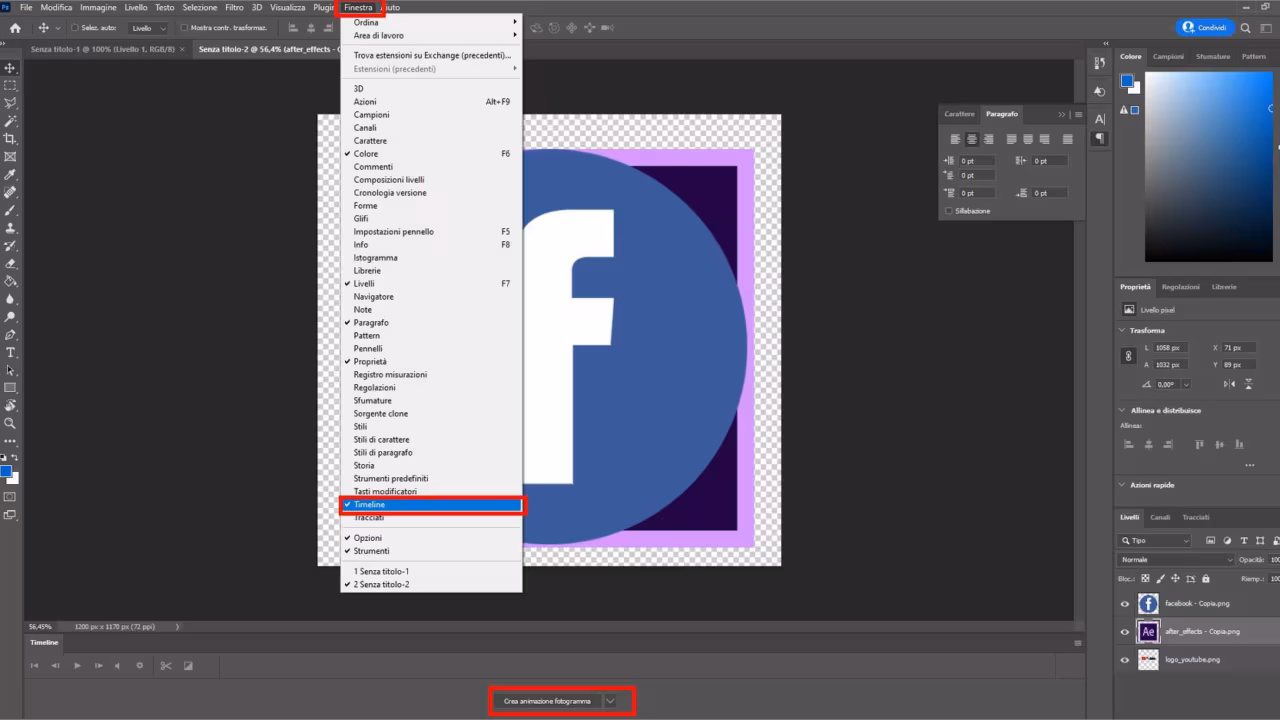
Task: Select the Move tool in the toolbar
Action: [11, 68]
